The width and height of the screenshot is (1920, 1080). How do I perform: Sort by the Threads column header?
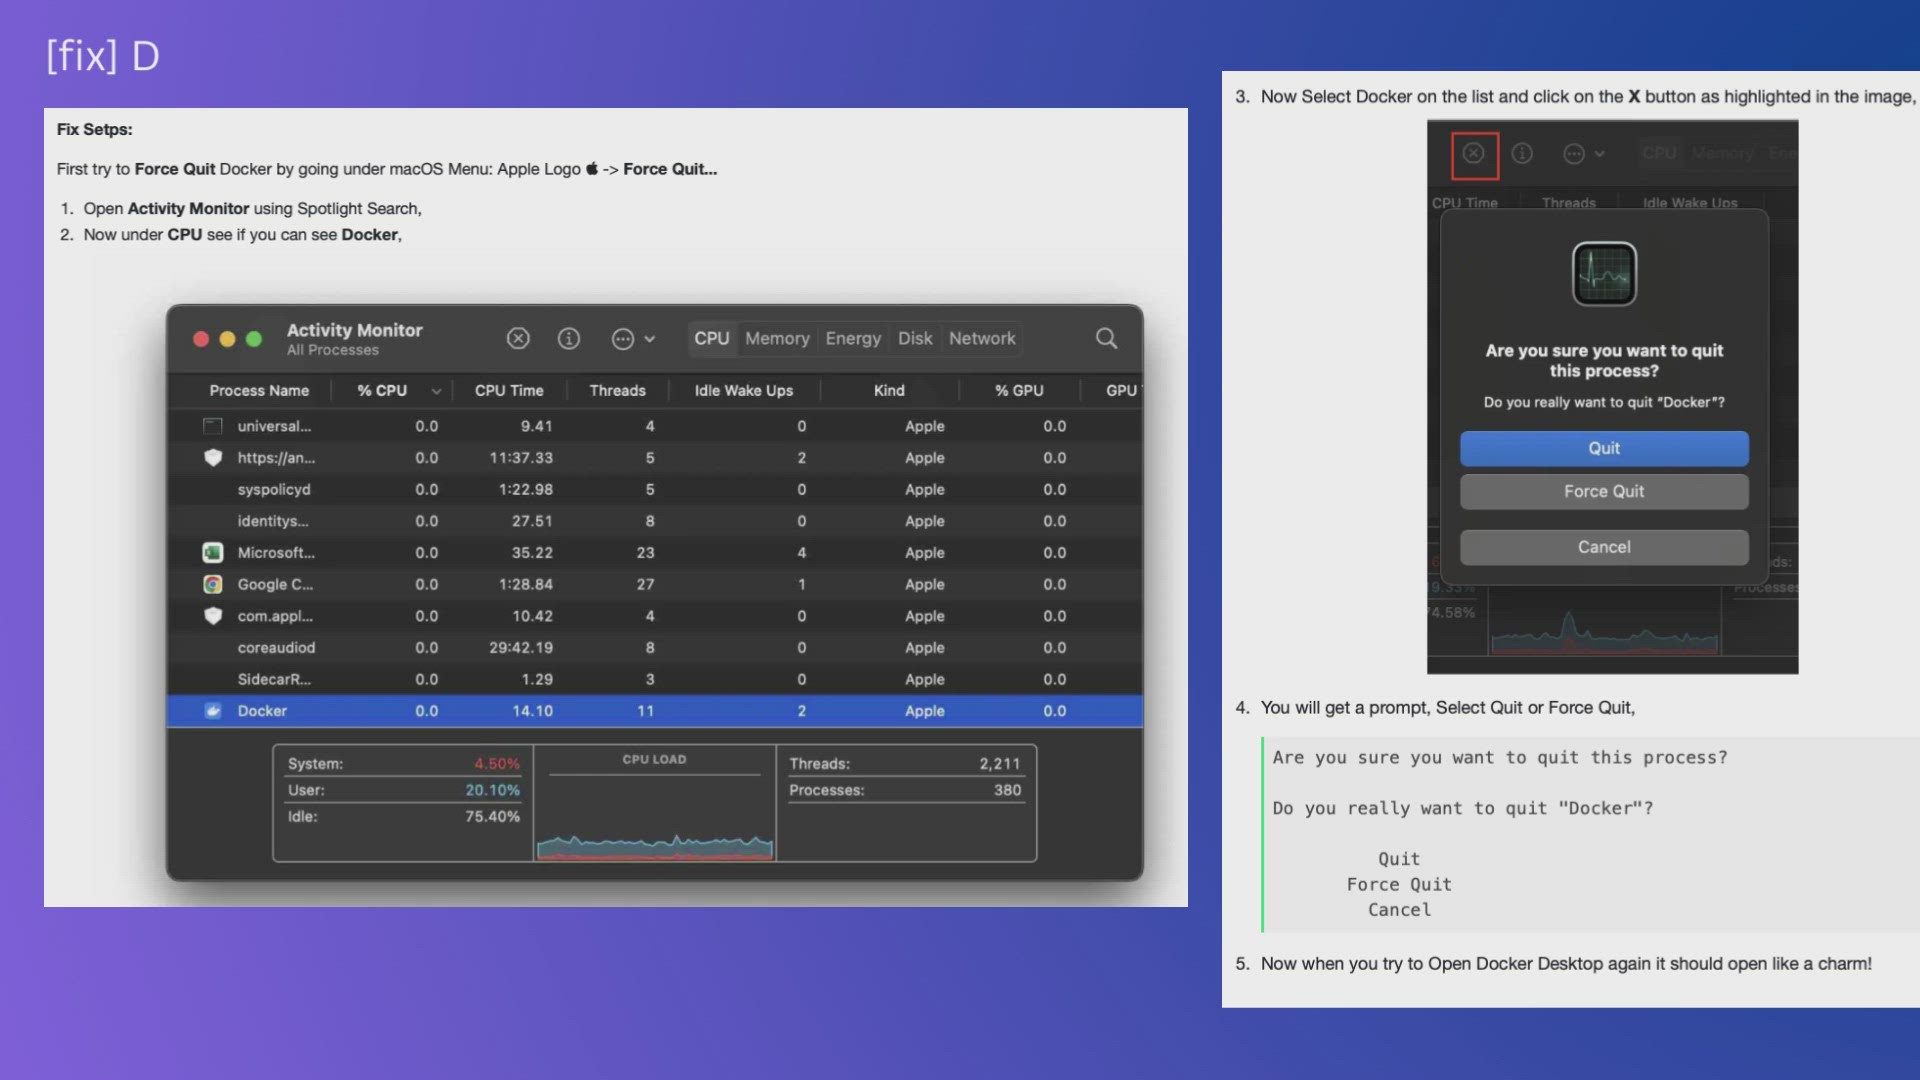(617, 391)
